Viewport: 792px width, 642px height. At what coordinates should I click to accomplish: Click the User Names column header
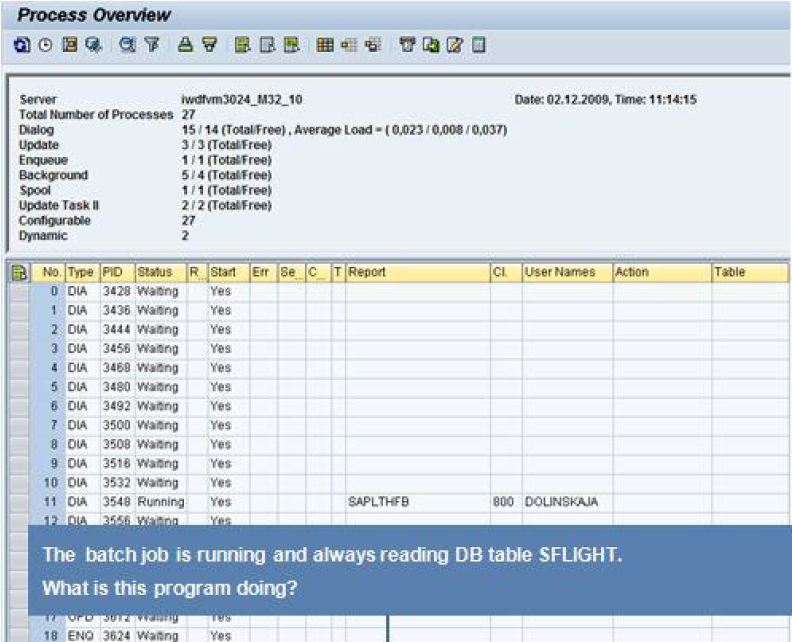[x=567, y=272]
